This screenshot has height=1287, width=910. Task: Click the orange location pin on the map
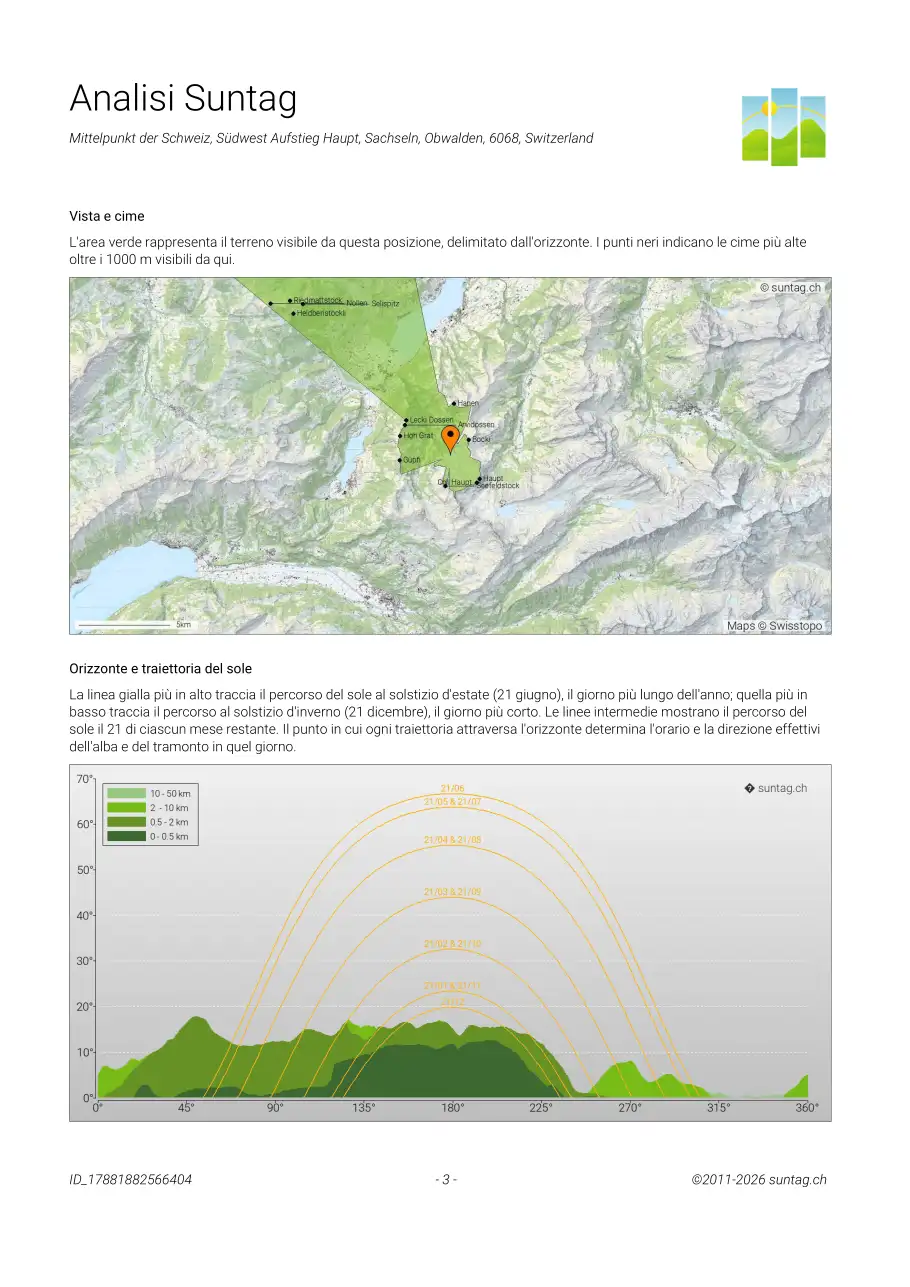(x=450, y=439)
